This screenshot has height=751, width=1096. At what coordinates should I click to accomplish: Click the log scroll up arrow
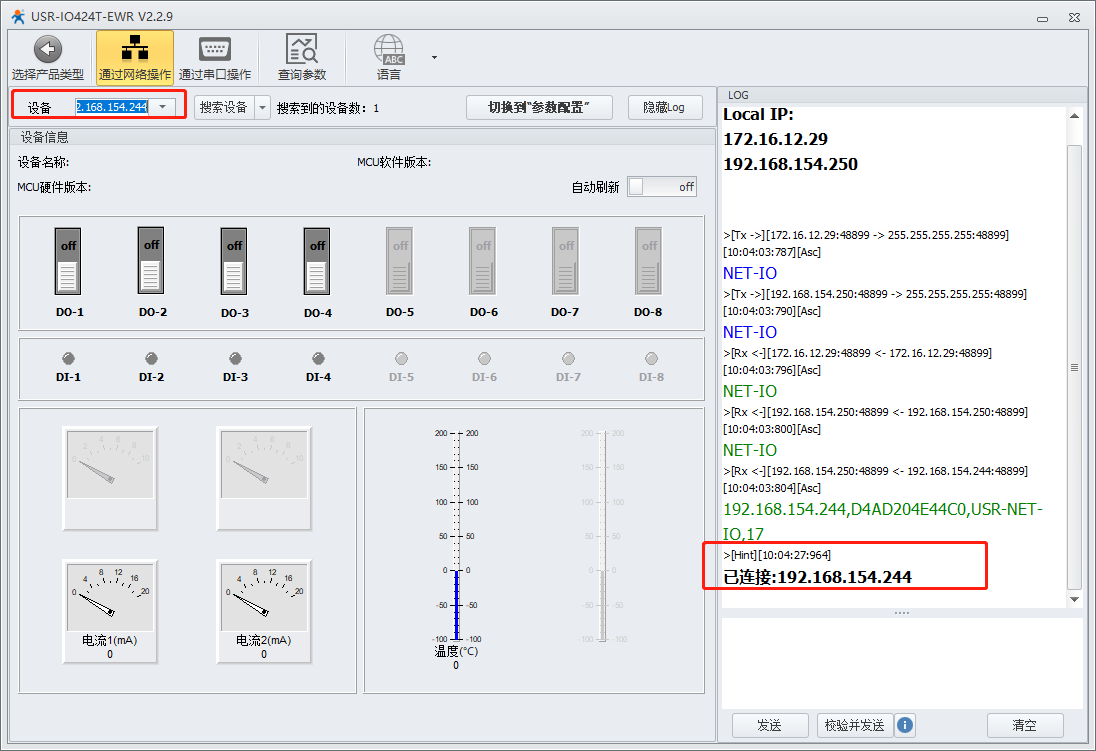1074,115
